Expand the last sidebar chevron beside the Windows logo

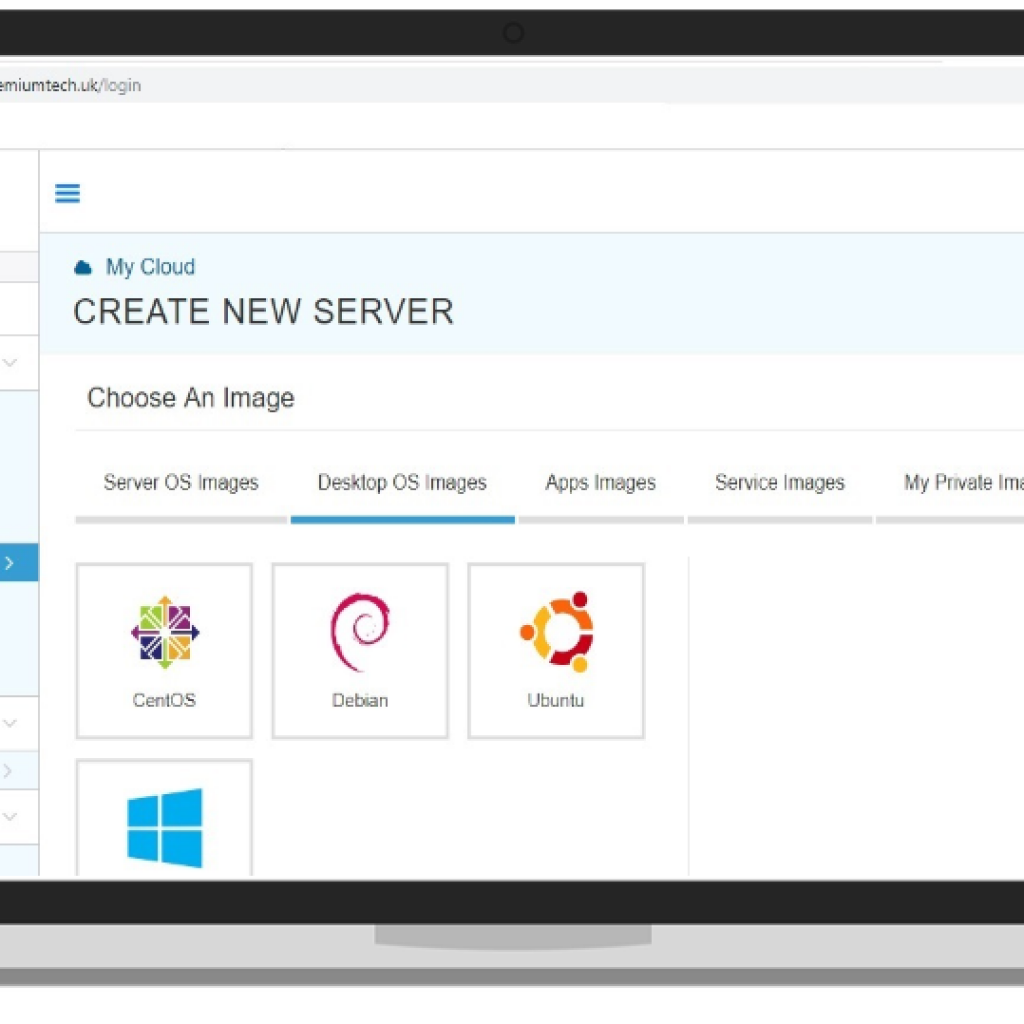10,816
